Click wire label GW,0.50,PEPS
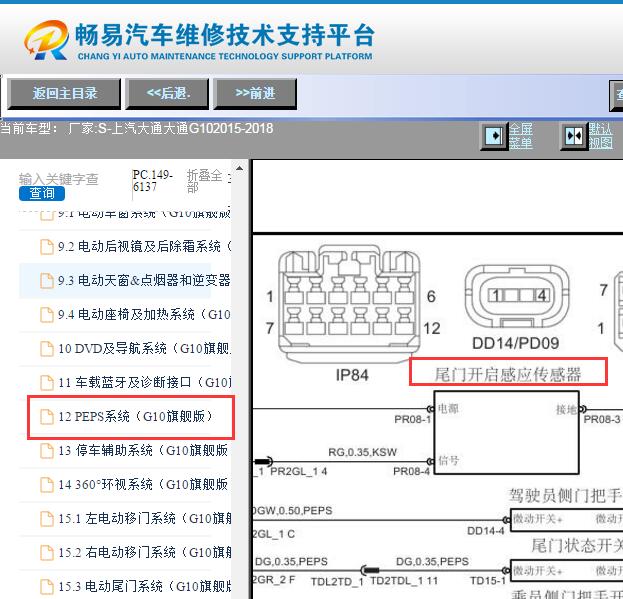 click(293, 511)
